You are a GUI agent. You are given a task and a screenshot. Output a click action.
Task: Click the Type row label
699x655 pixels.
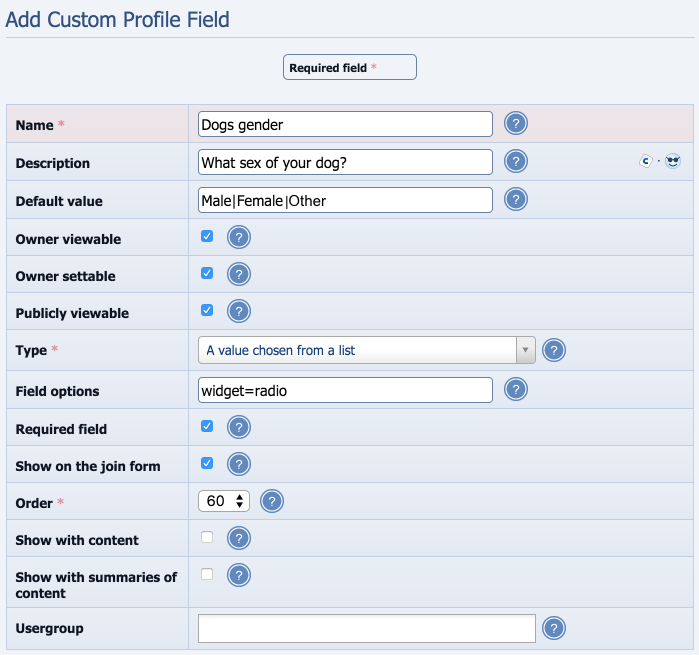point(31,350)
